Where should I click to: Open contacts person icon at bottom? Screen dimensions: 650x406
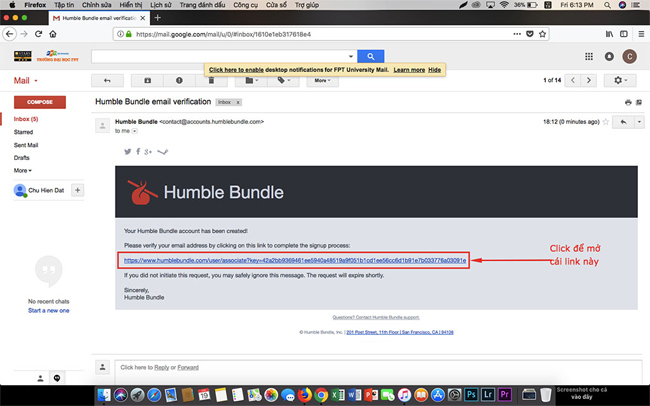40,378
